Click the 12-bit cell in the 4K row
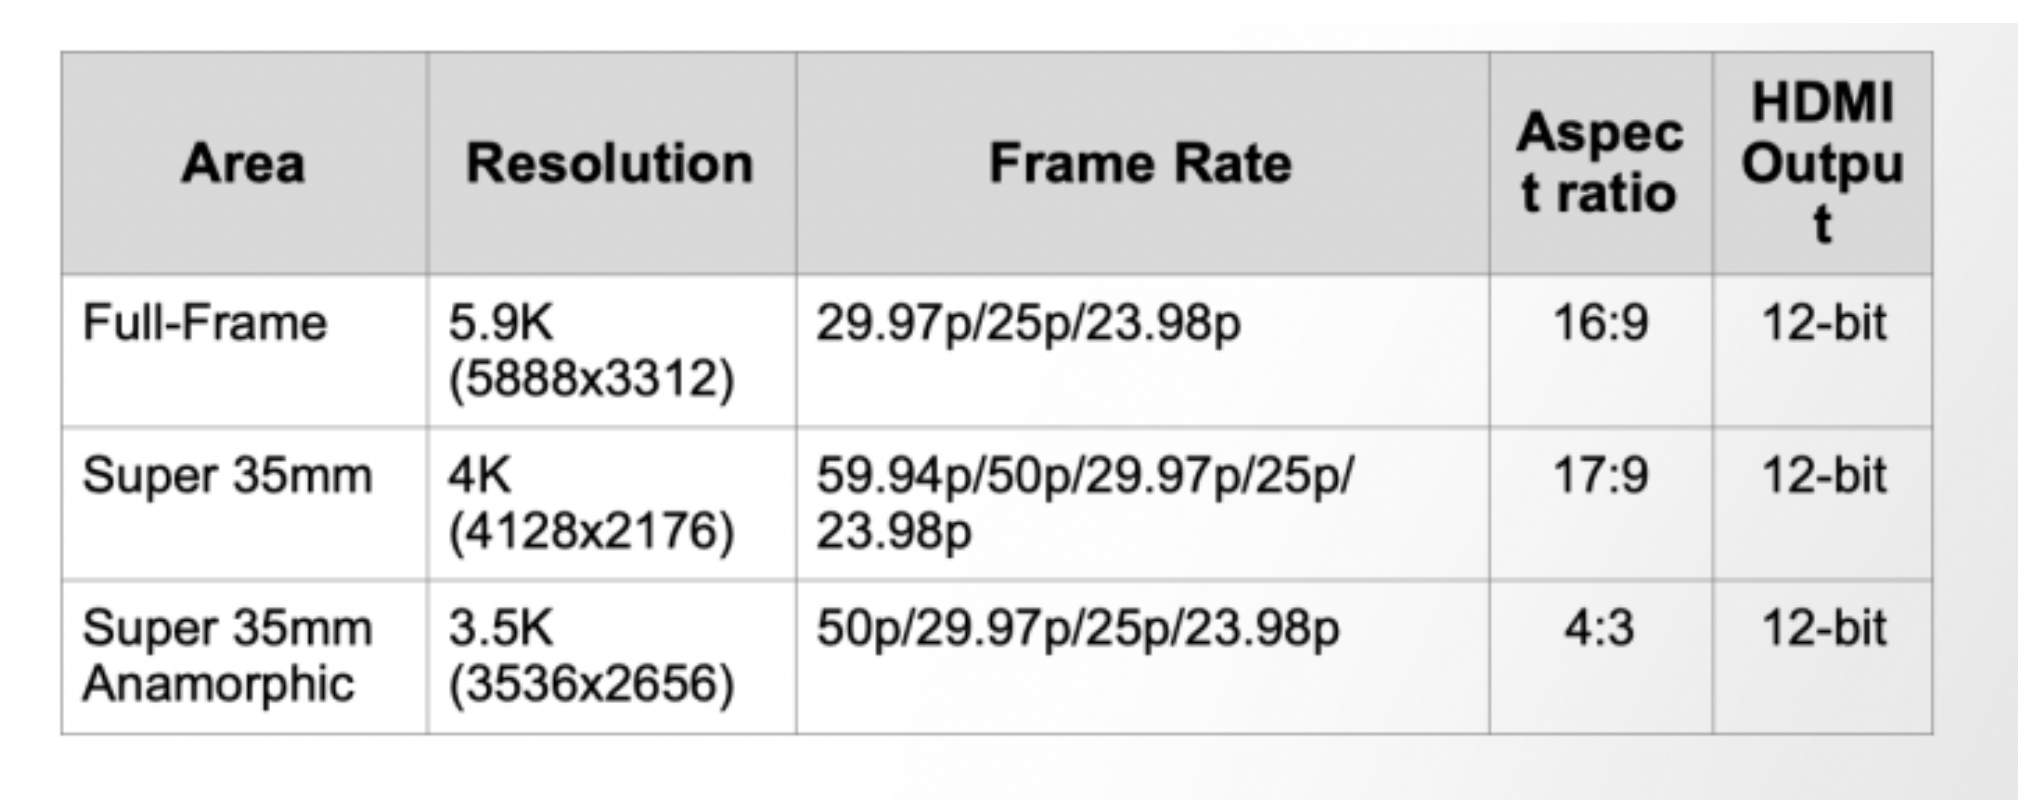The height and width of the screenshot is (800, 2018). [x=1823, y=475]
